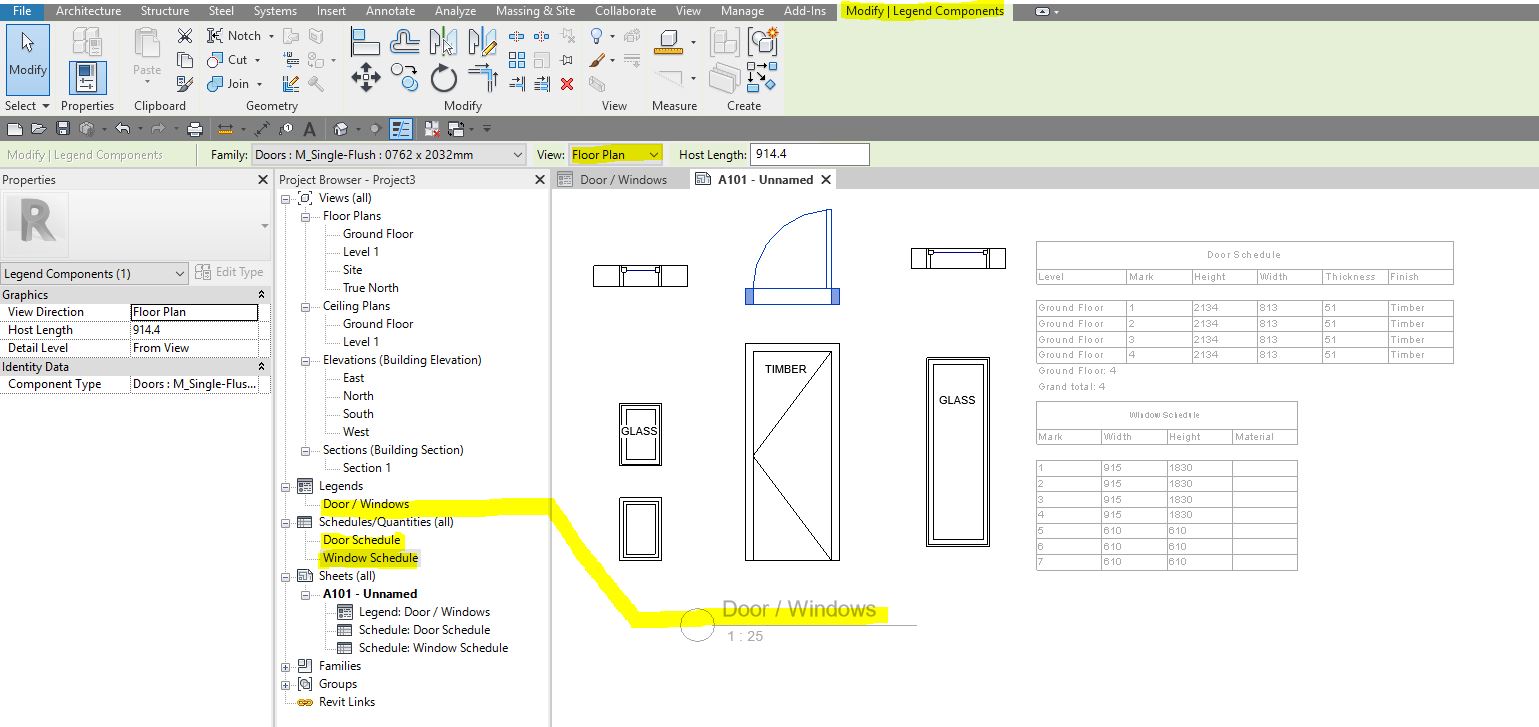Activate the Rotate tool
Viewport: 1539px width, 727px height.
pyautogui.click(x=443, y=78)
